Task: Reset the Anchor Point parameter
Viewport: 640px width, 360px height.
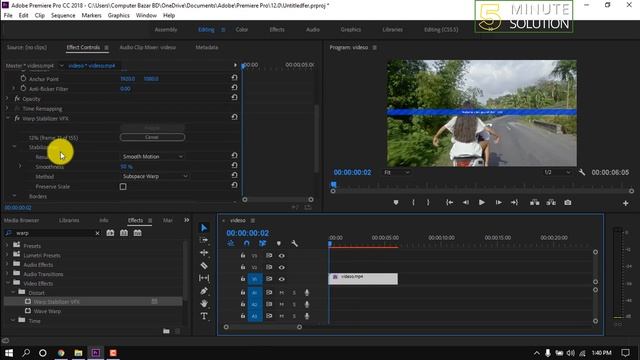Action: point(234,78)
